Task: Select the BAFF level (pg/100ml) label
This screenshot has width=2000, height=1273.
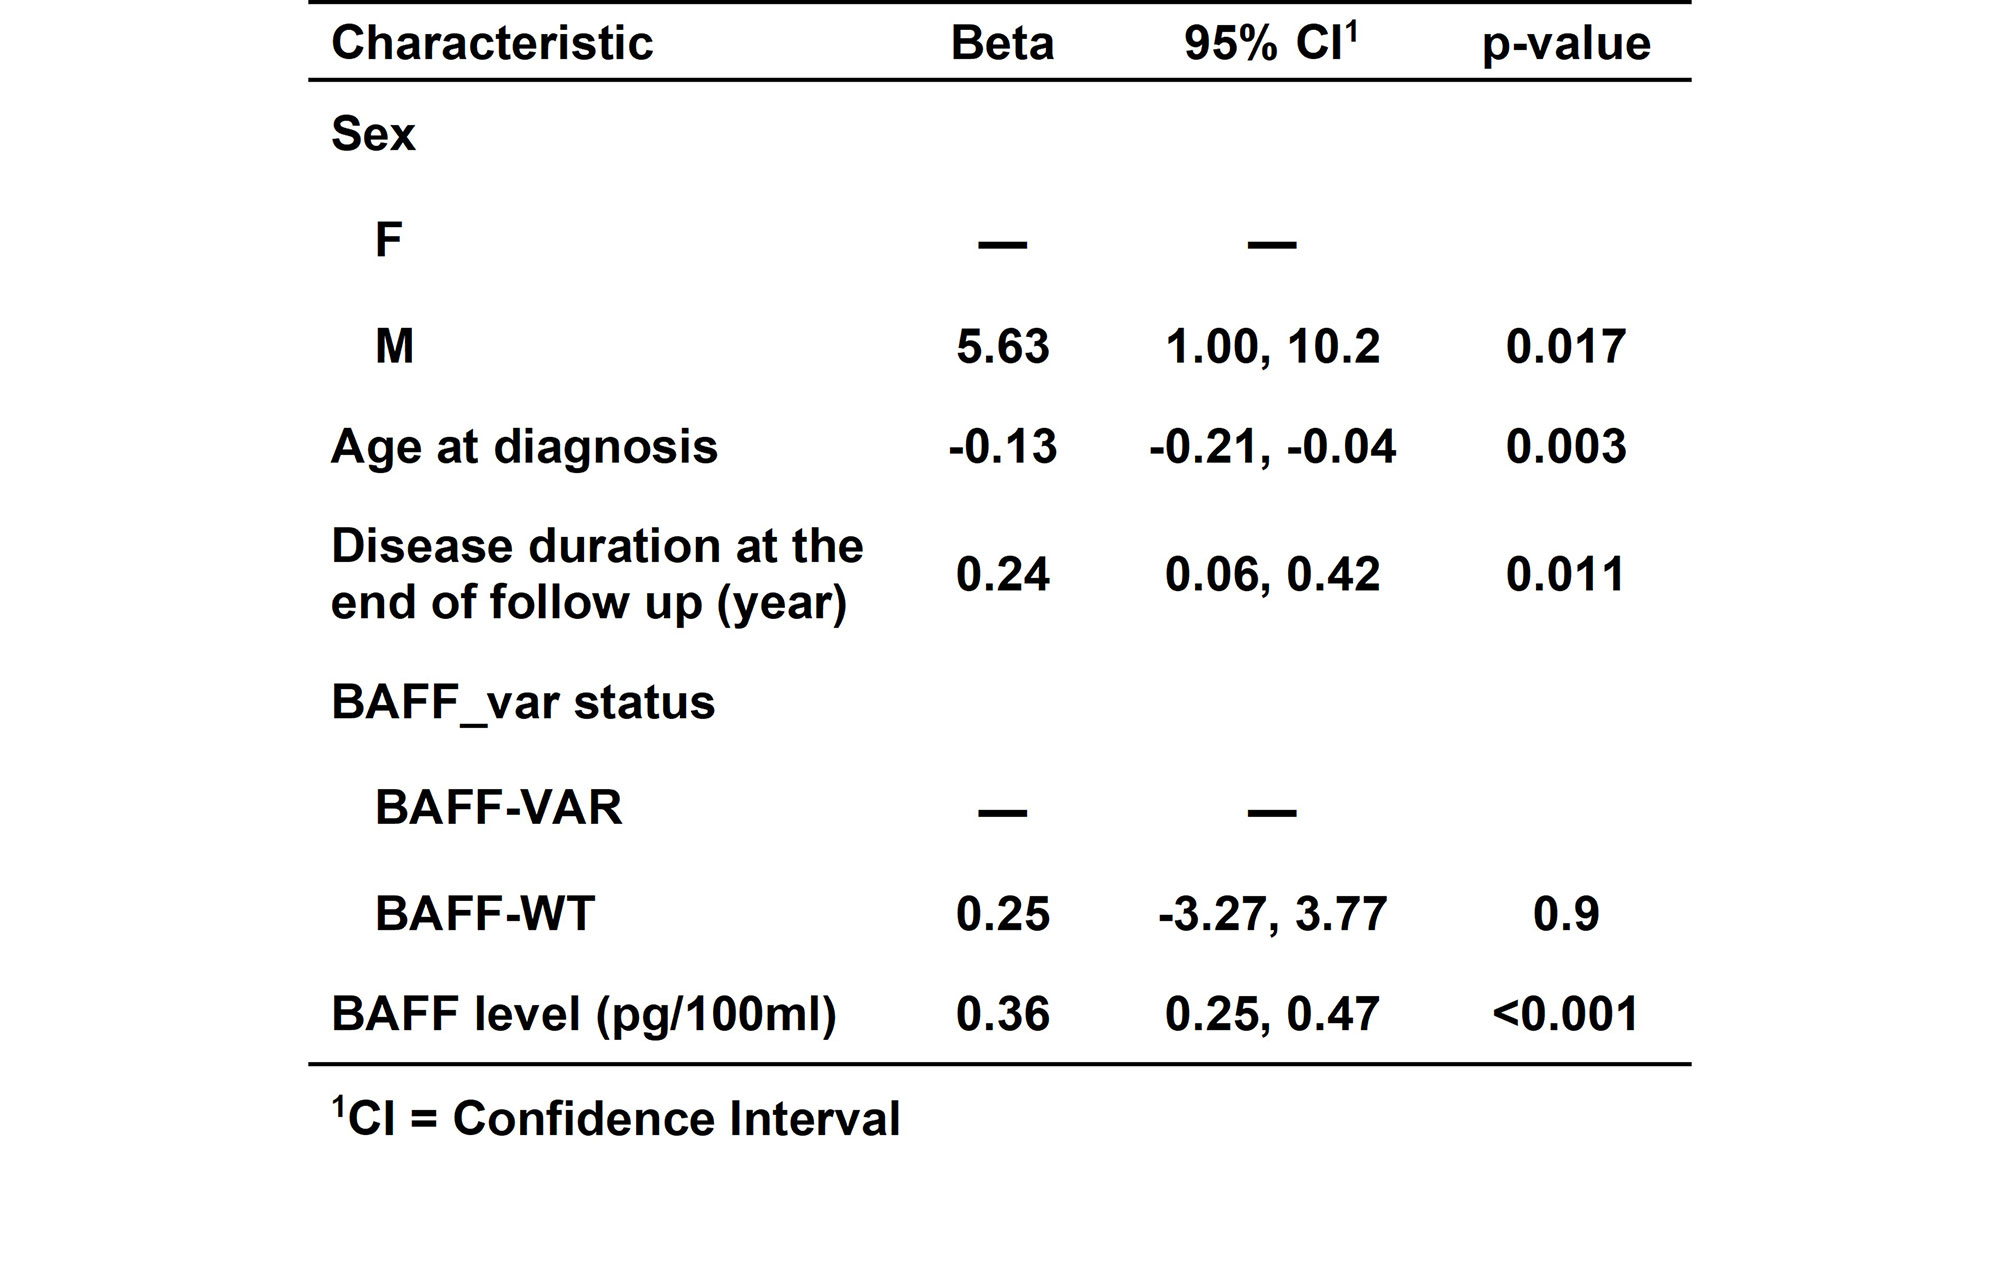Action: pyautogui.click(x=583, y=1014)
